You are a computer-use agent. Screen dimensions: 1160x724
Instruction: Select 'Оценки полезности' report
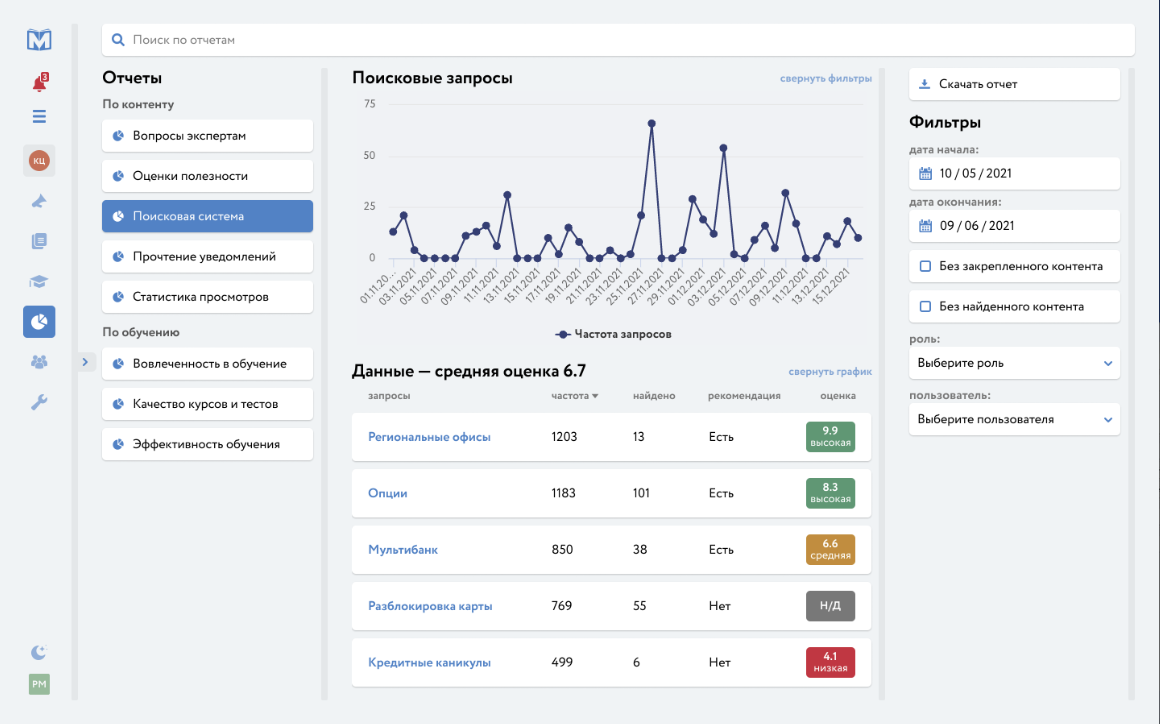point(207,176)
